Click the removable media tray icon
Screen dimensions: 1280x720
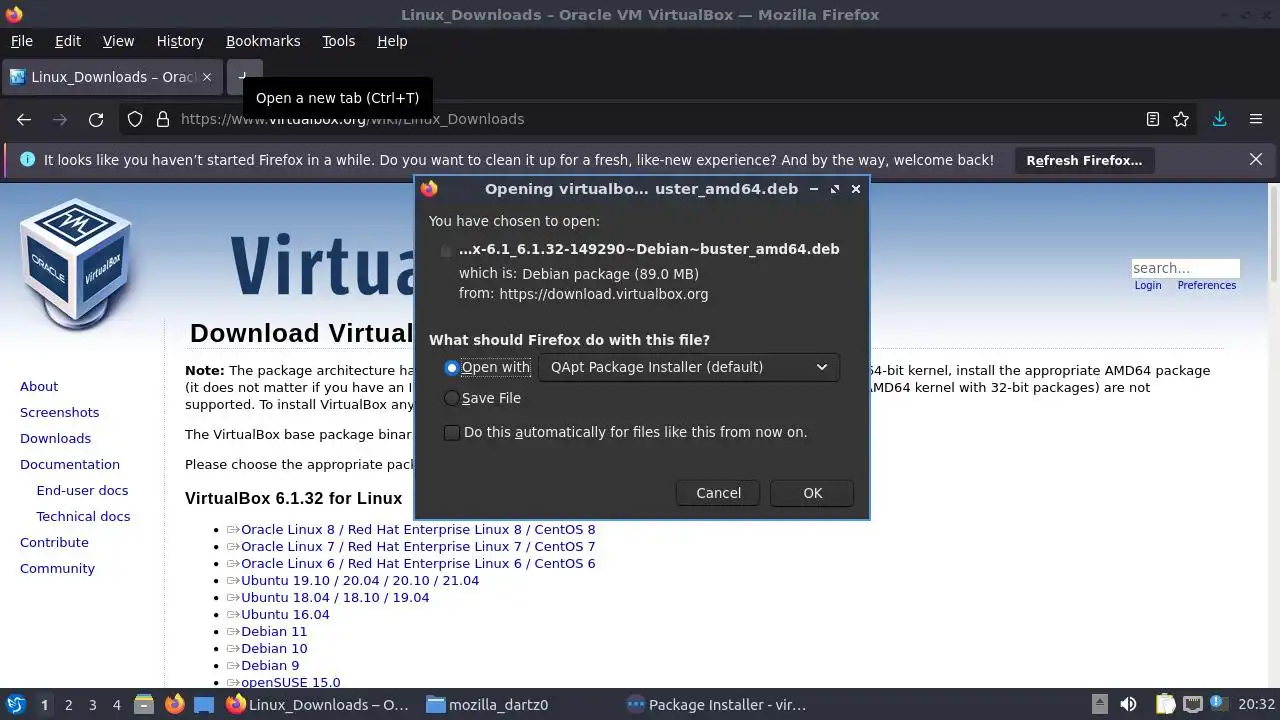point(1099,704)
